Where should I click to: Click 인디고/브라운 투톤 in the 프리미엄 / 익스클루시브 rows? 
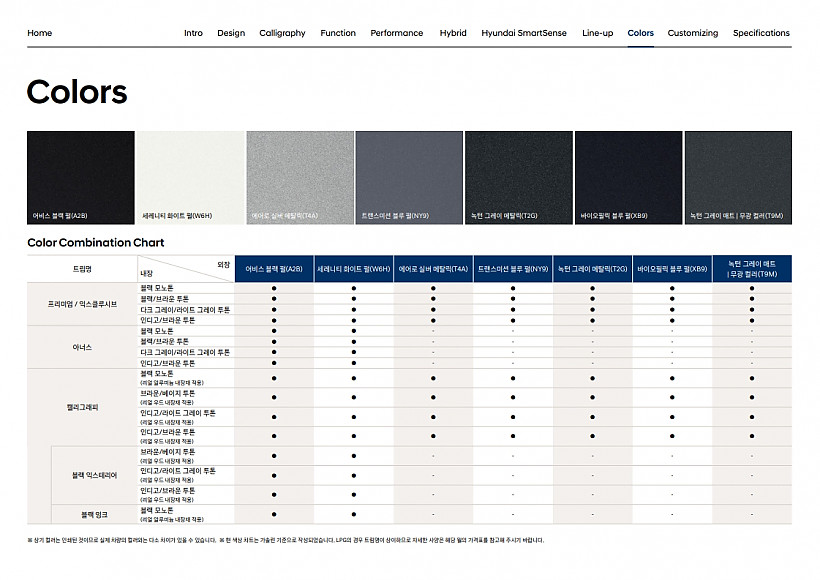tap(167, 320)
